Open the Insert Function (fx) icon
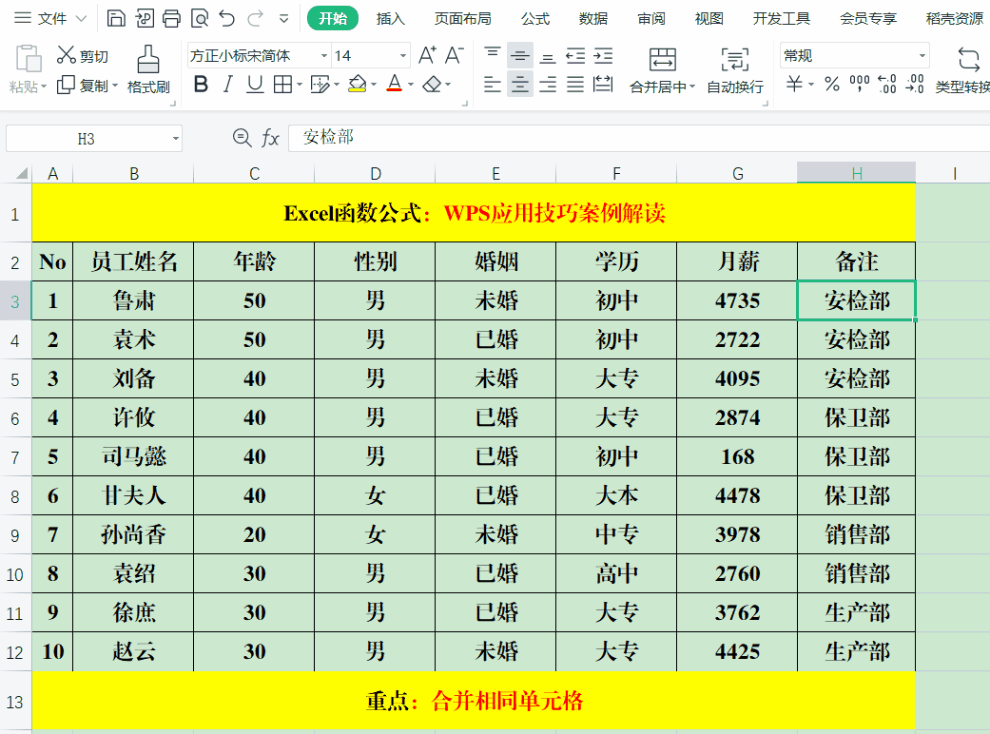 tap(270, 138)
